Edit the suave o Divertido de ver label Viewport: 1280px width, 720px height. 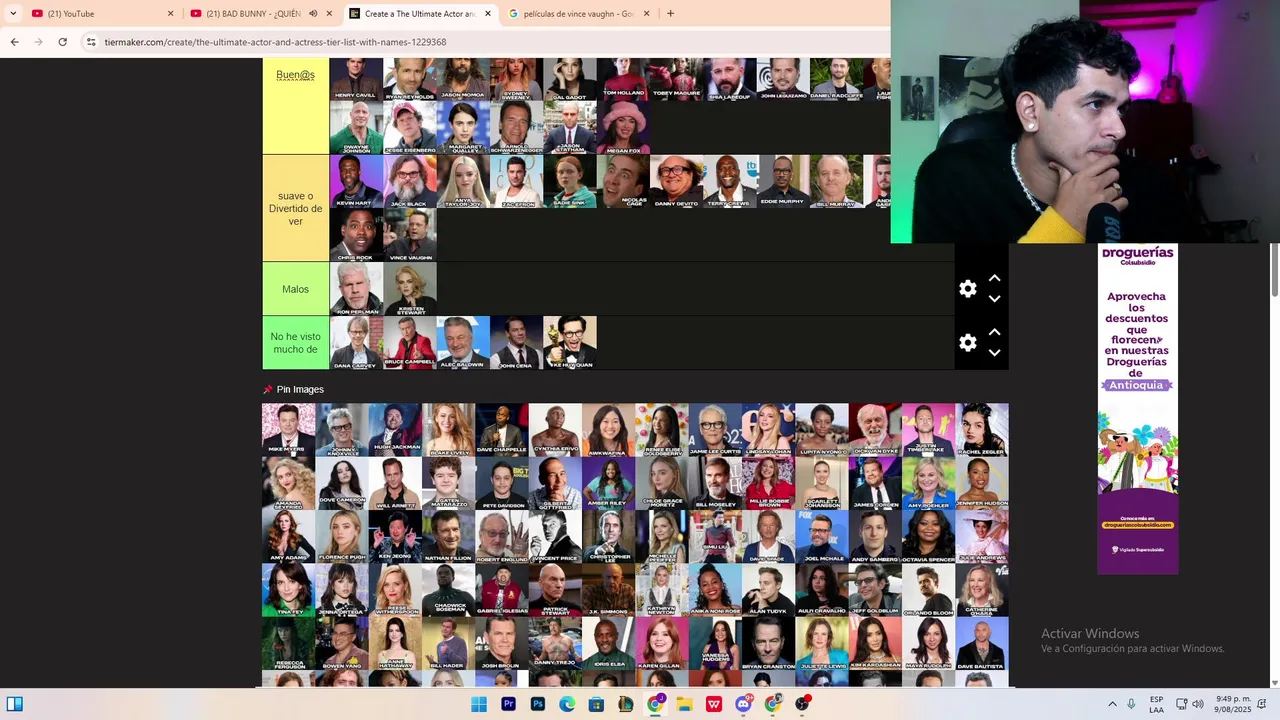click(295, 209)
